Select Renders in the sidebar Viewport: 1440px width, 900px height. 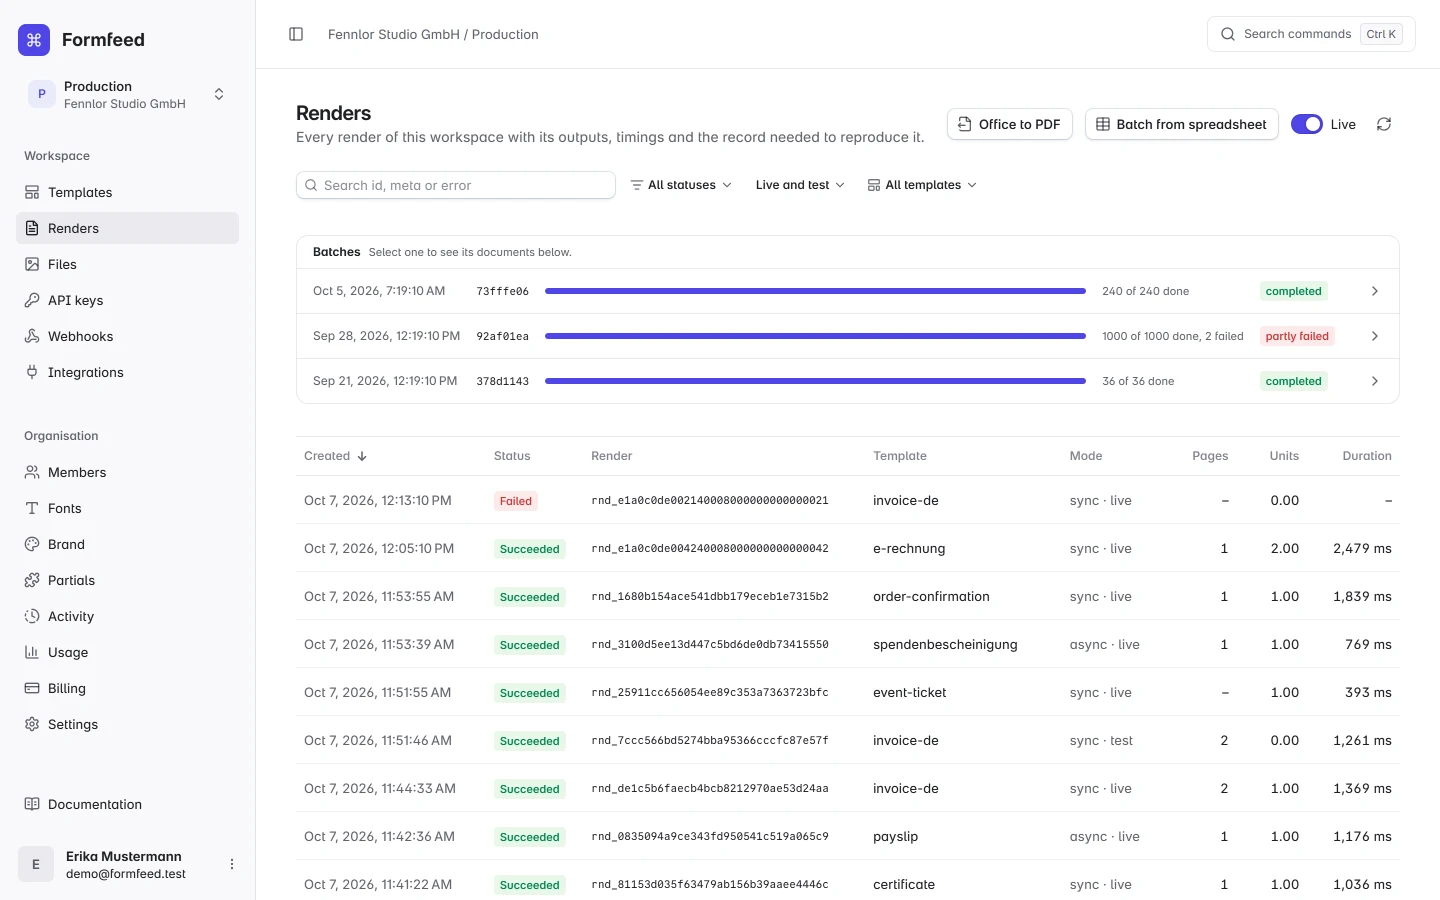(127, 228)
